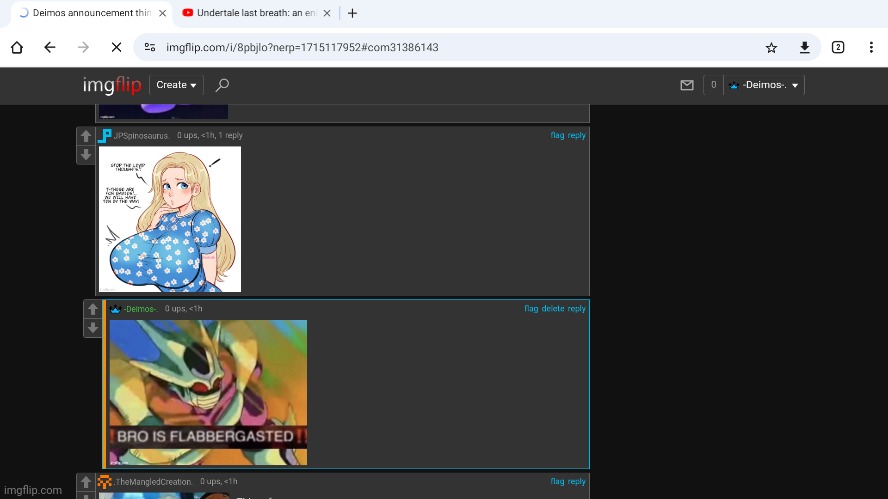Reply to JPSpinosaurus comment
This screenshot has width=888, height=499.
pyautogui.click(x=577, y=135)
